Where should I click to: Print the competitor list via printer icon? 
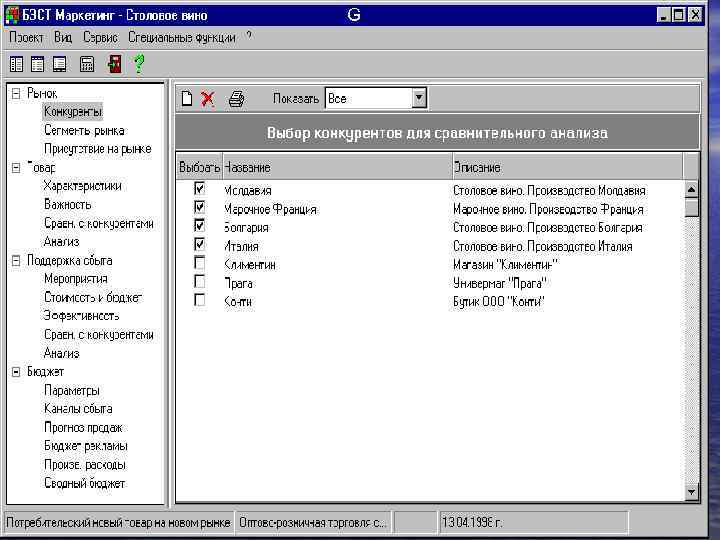(236, 99)
